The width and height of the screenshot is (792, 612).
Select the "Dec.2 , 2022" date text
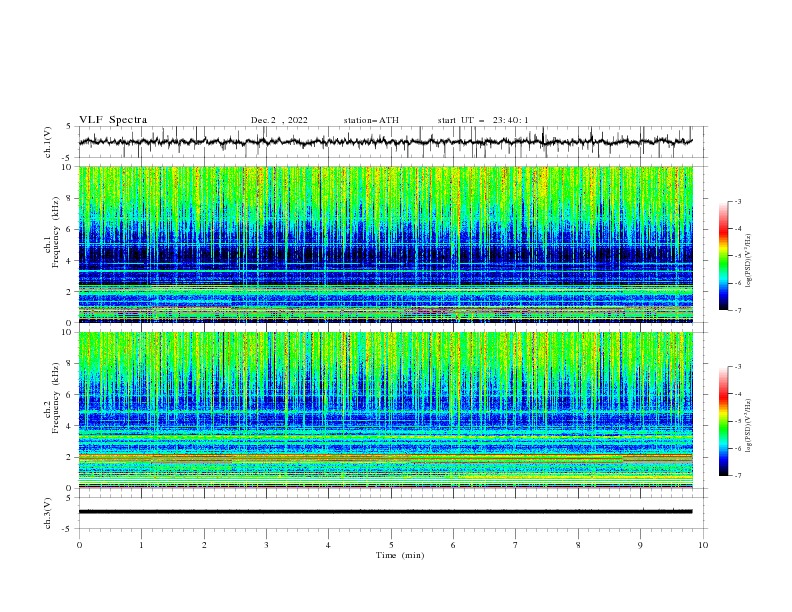(279, 120)
